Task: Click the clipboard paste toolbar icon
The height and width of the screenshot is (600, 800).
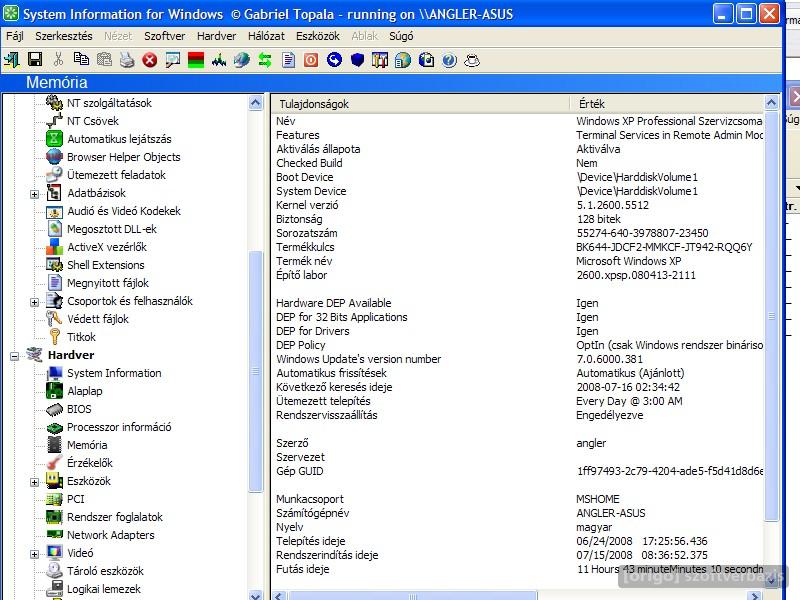Action: click(x=104, y=60)
